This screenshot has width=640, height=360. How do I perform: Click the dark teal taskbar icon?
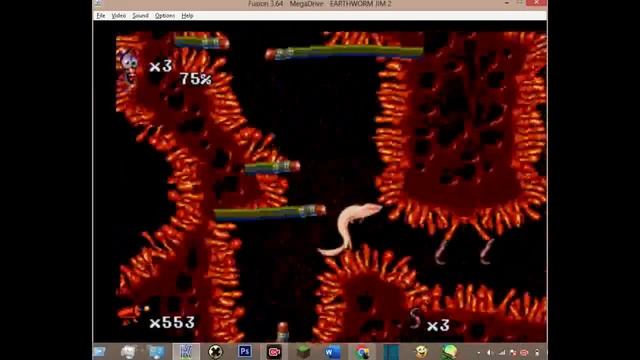click(391, 351)
